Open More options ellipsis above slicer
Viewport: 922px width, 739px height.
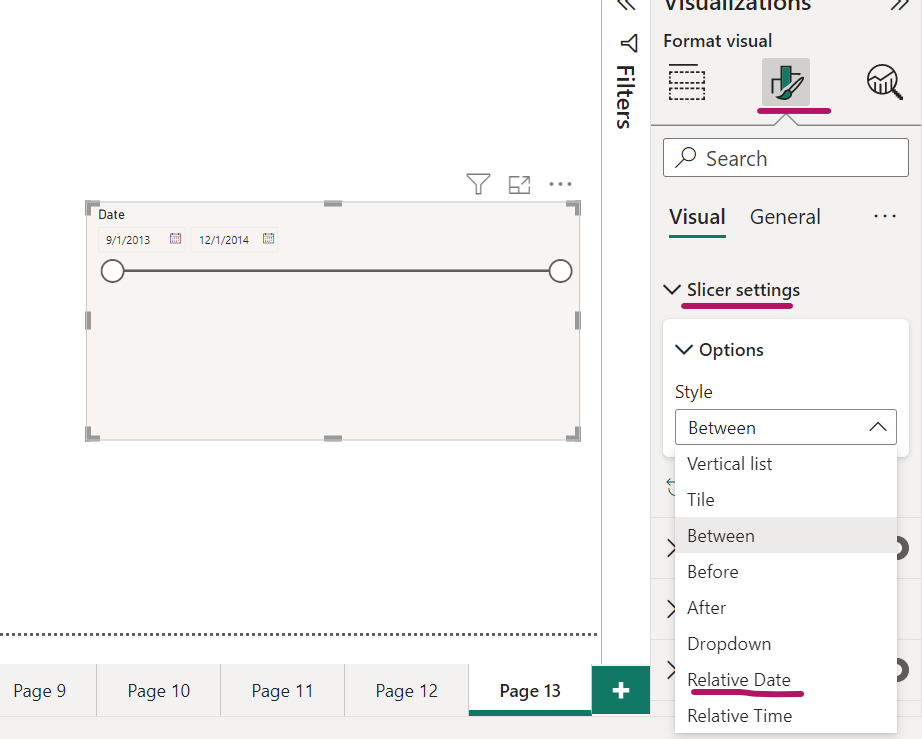coord(560,184)
